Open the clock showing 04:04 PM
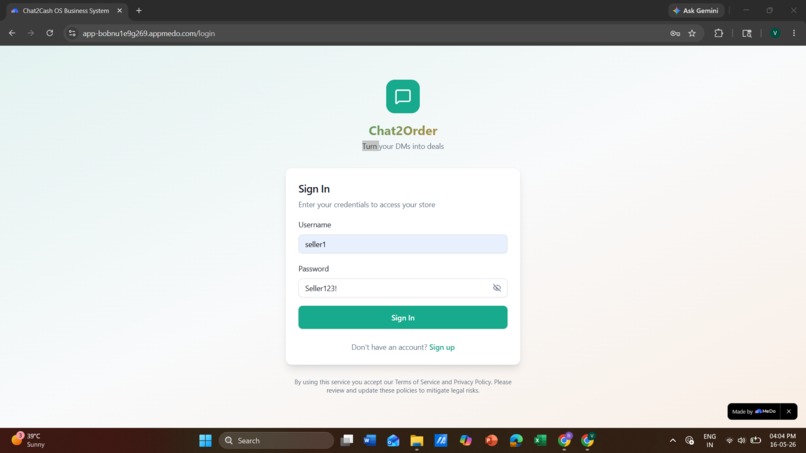This screenshot has height=453, width=806. 782,441
